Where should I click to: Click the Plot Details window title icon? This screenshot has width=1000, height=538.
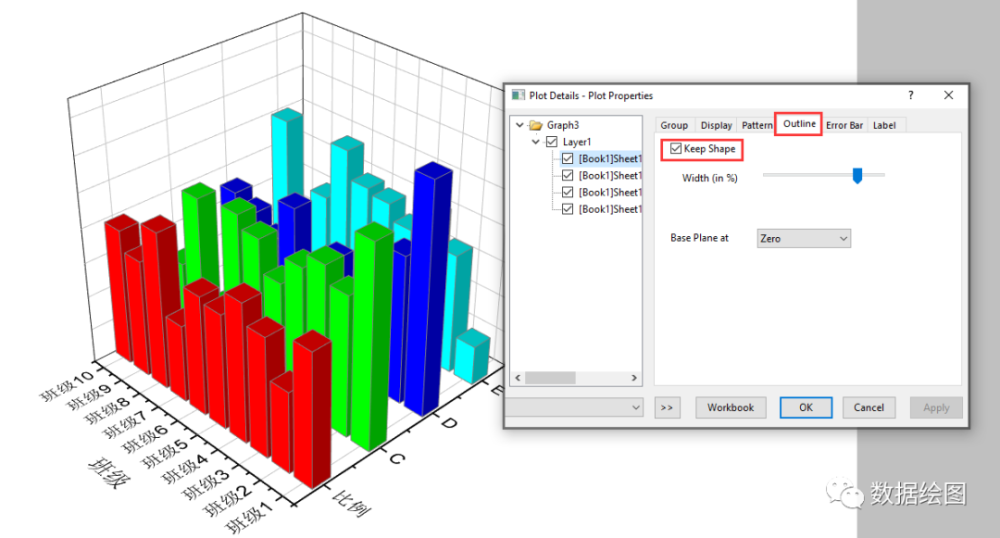coord(518,96)
